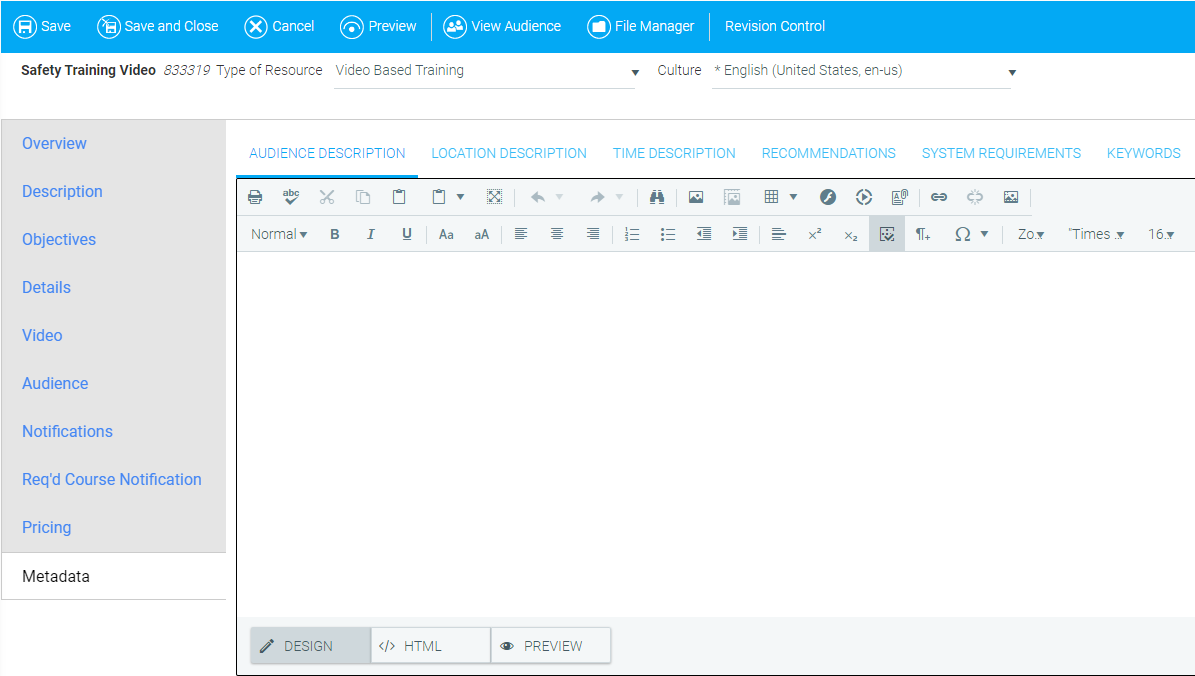Viewport: 1195px width, 676px height.
Task: Click the numbered list icon
Action: point(632,234)
